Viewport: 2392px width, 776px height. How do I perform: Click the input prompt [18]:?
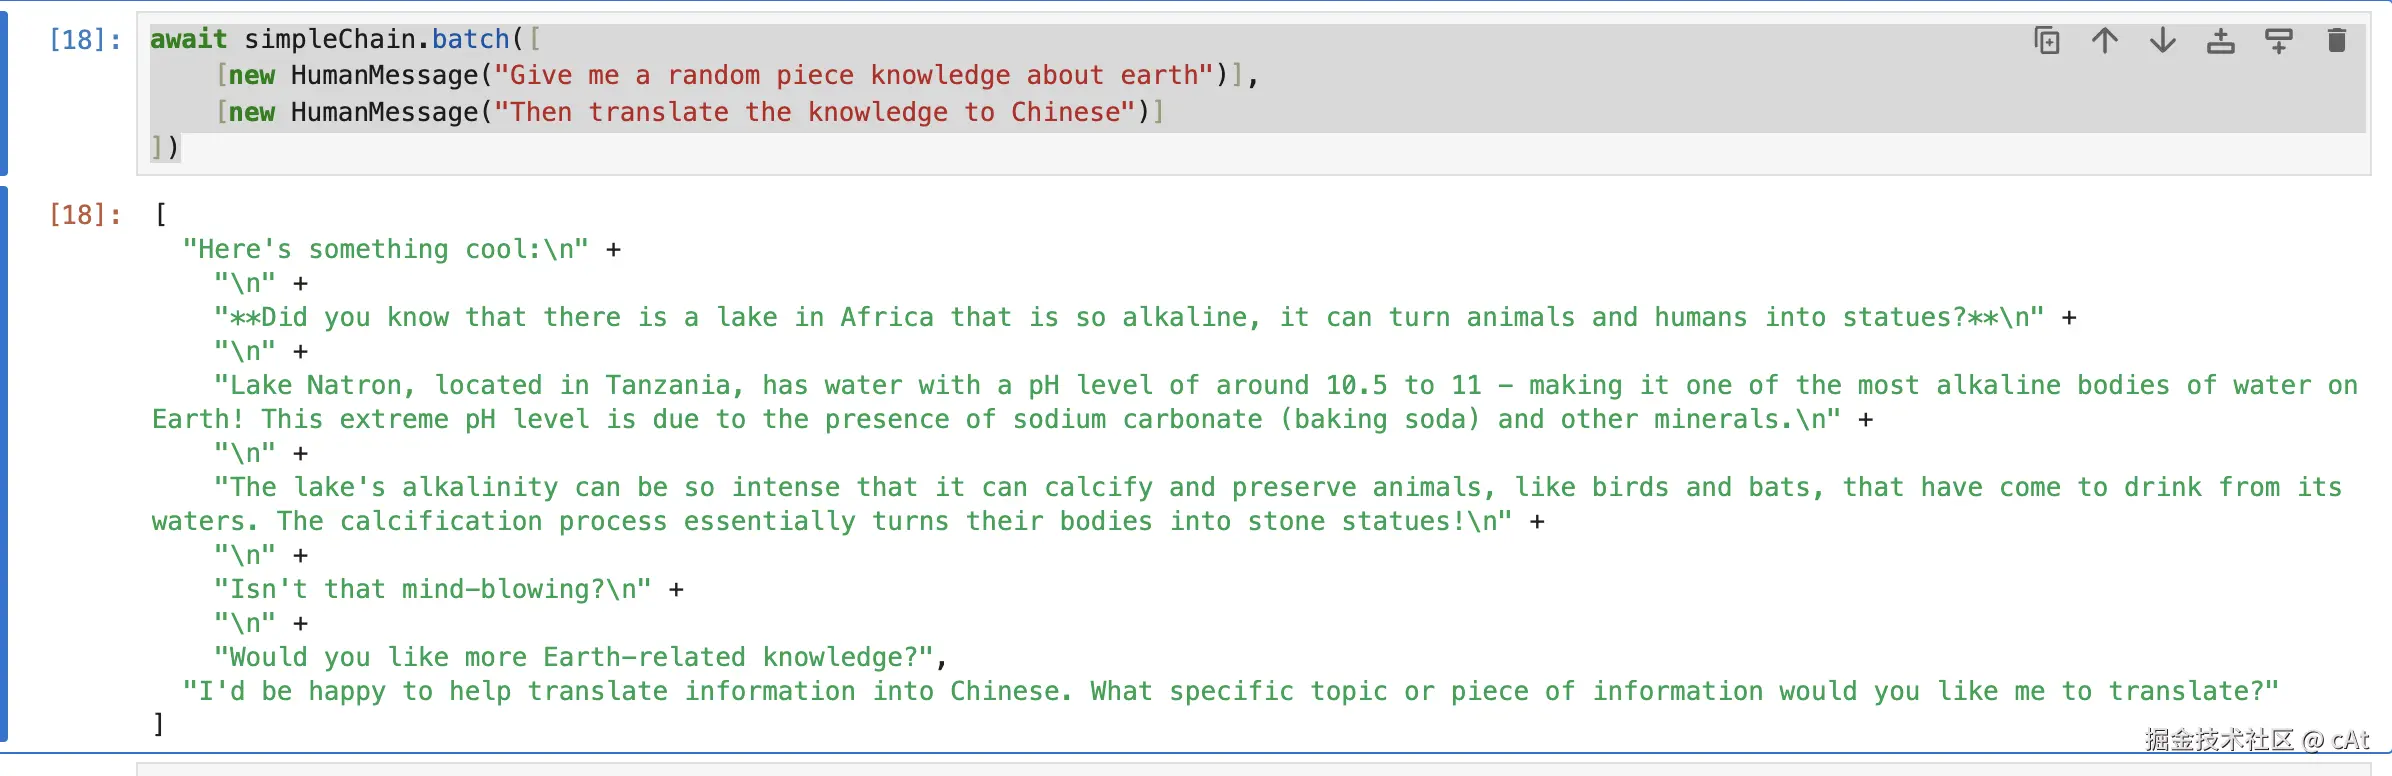point(84,39)
